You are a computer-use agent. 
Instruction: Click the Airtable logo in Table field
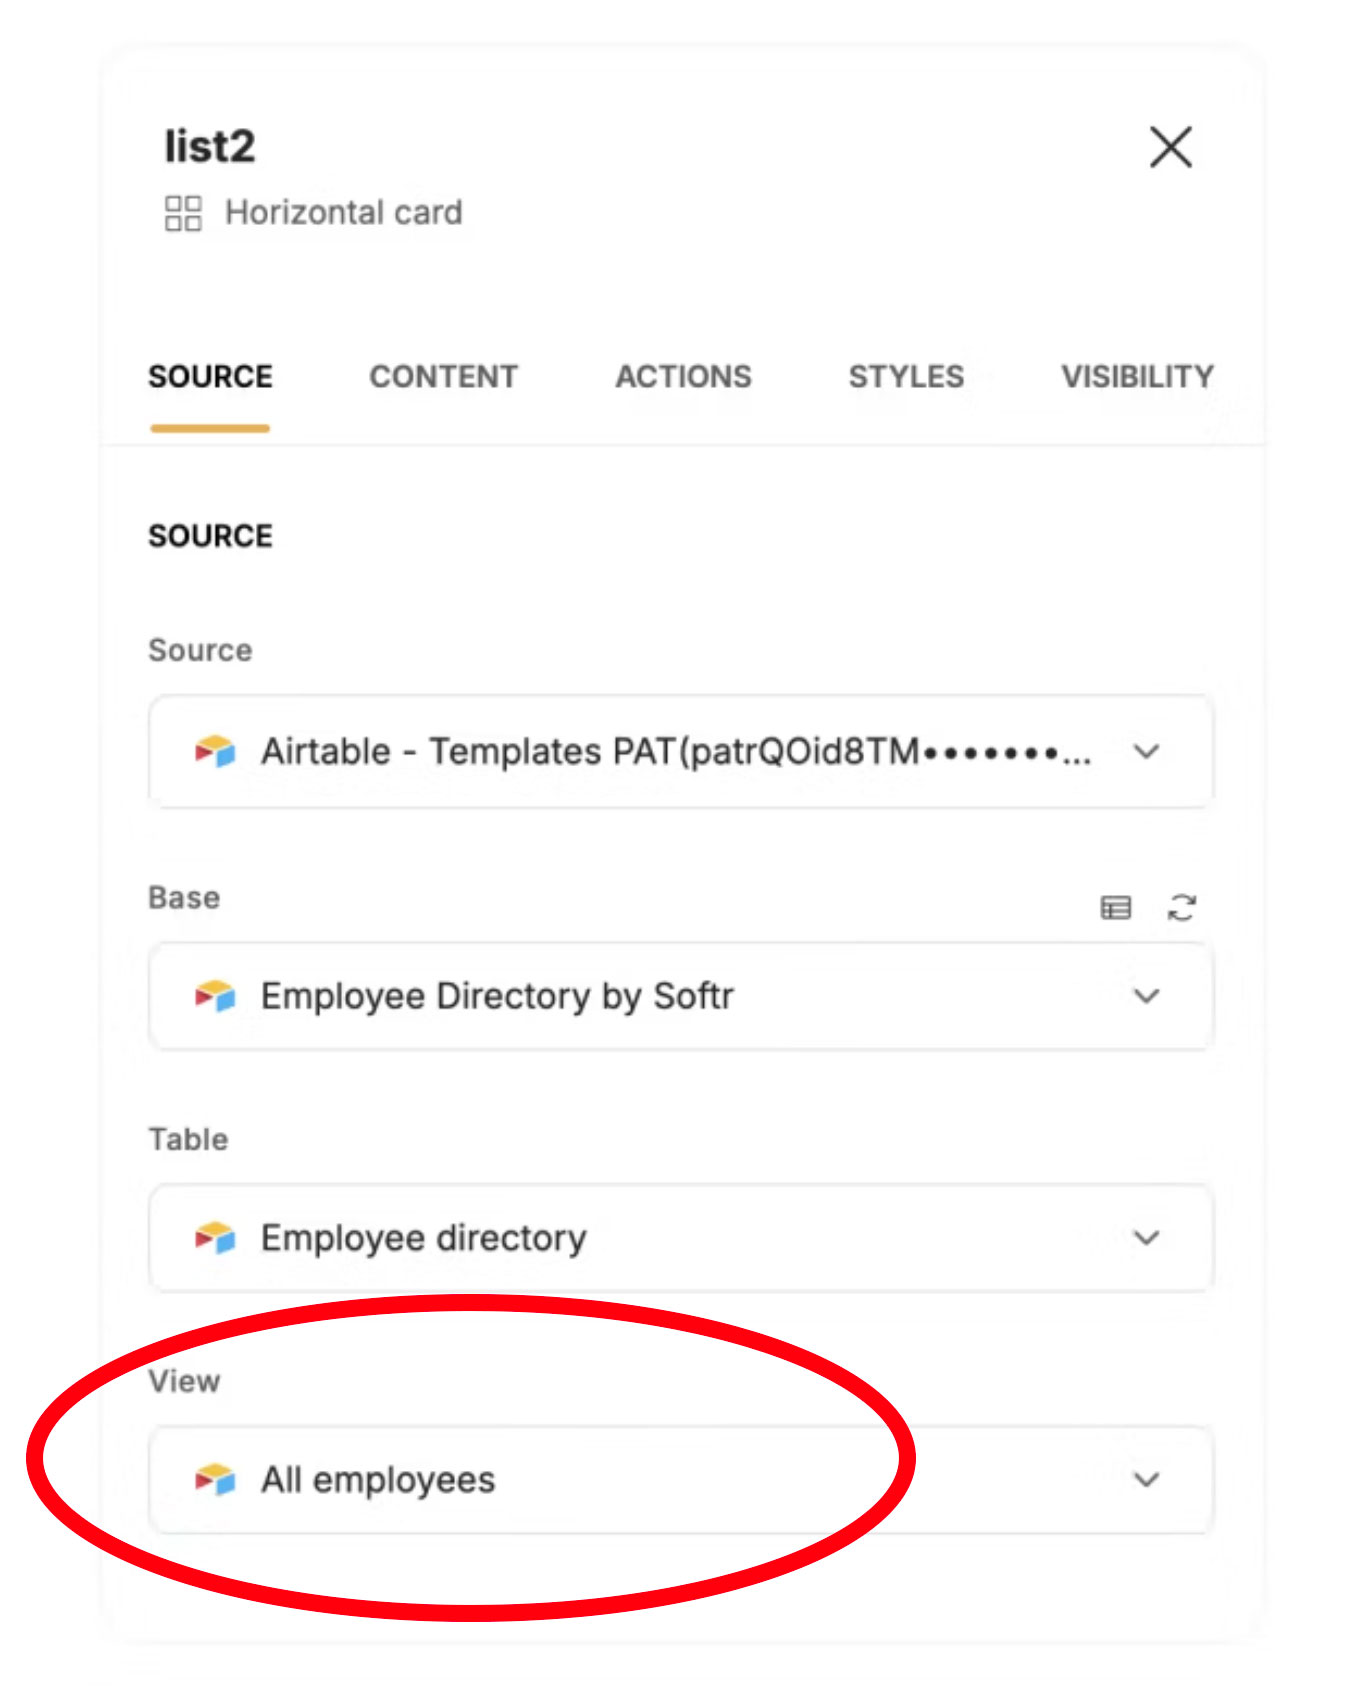point(215,1238)
